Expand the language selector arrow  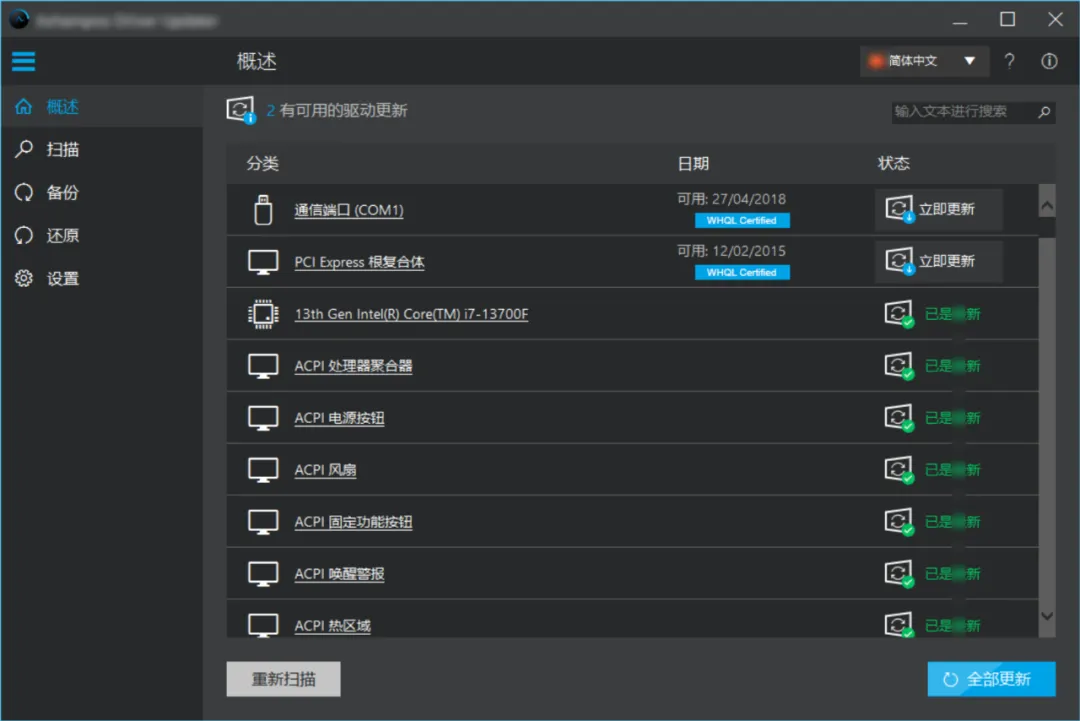point(969,61)
